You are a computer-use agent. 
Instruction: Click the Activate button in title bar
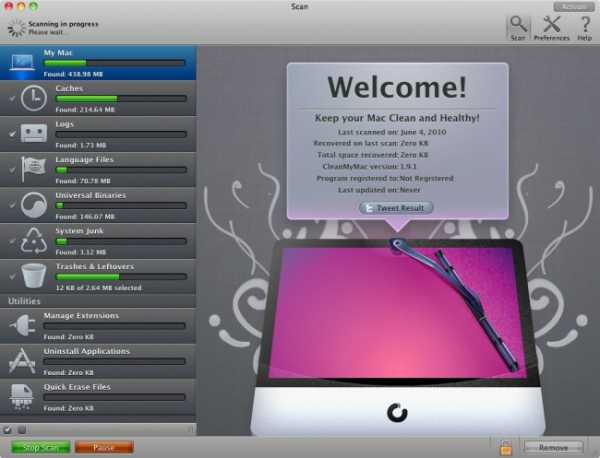[x=573, y=6]
